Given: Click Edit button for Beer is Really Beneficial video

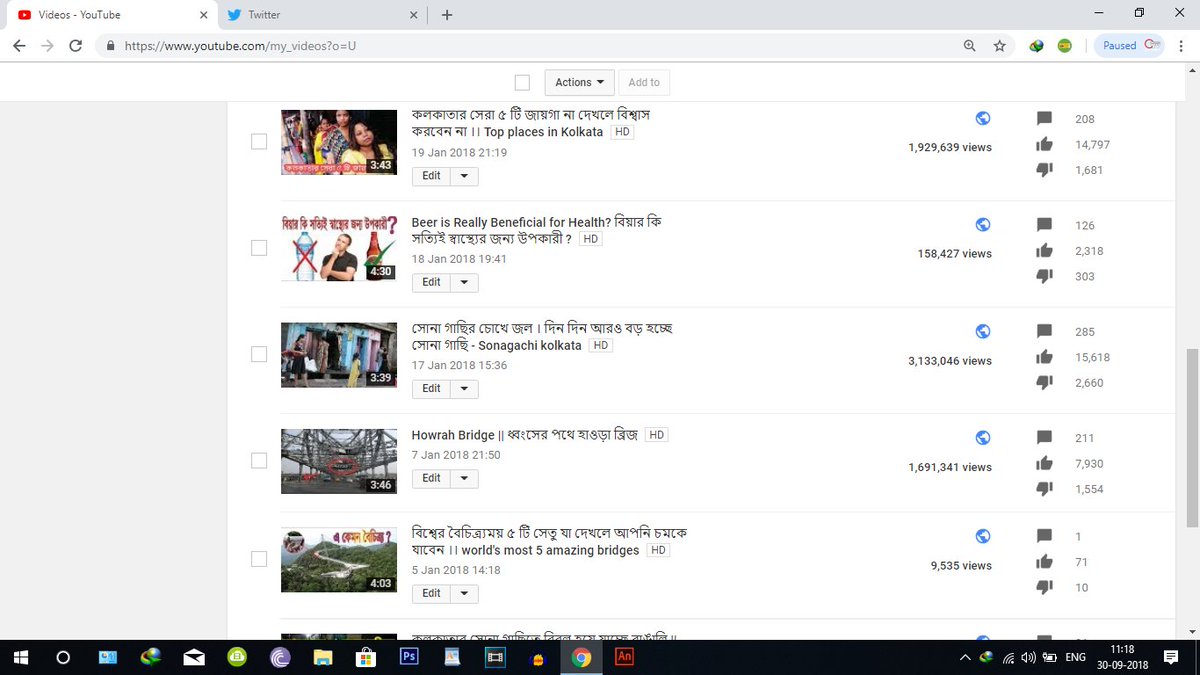Looking at the screenshot, I should (x=431, y=283).
